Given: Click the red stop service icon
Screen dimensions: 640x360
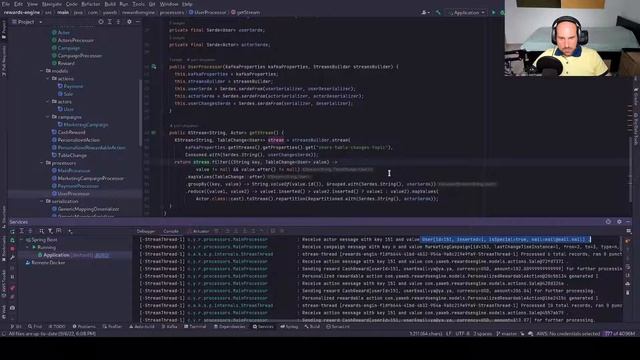Looking at the screenshot, I should click(x=12, y=249).
